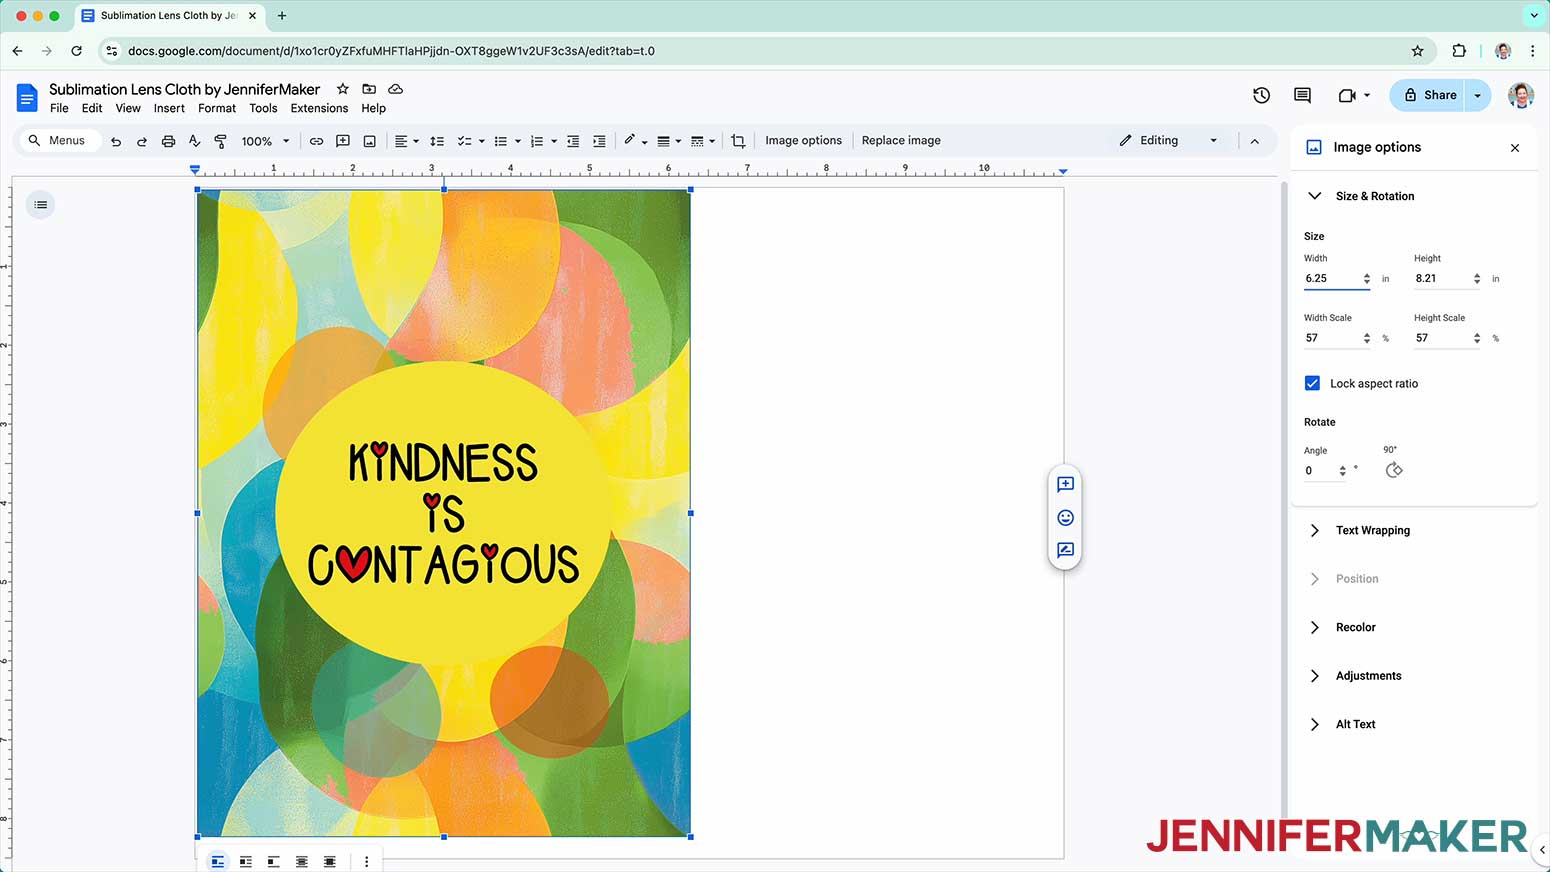
Task: Open the document outline icon on left
Action: tap(41, 205)
